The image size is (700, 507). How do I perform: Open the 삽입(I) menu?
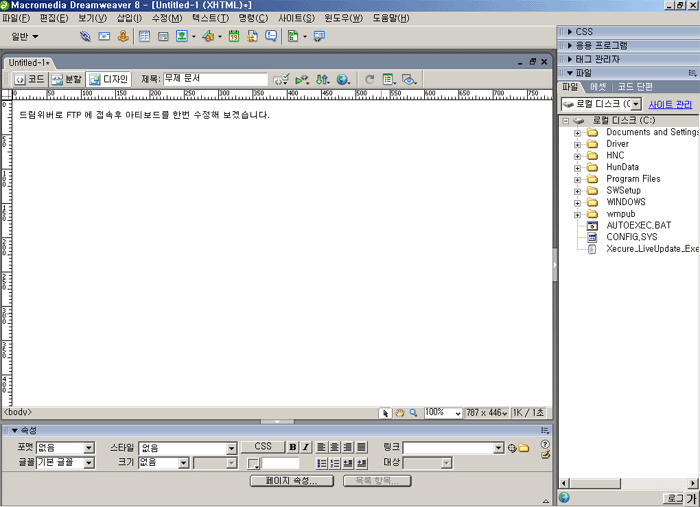click(129, 18)
